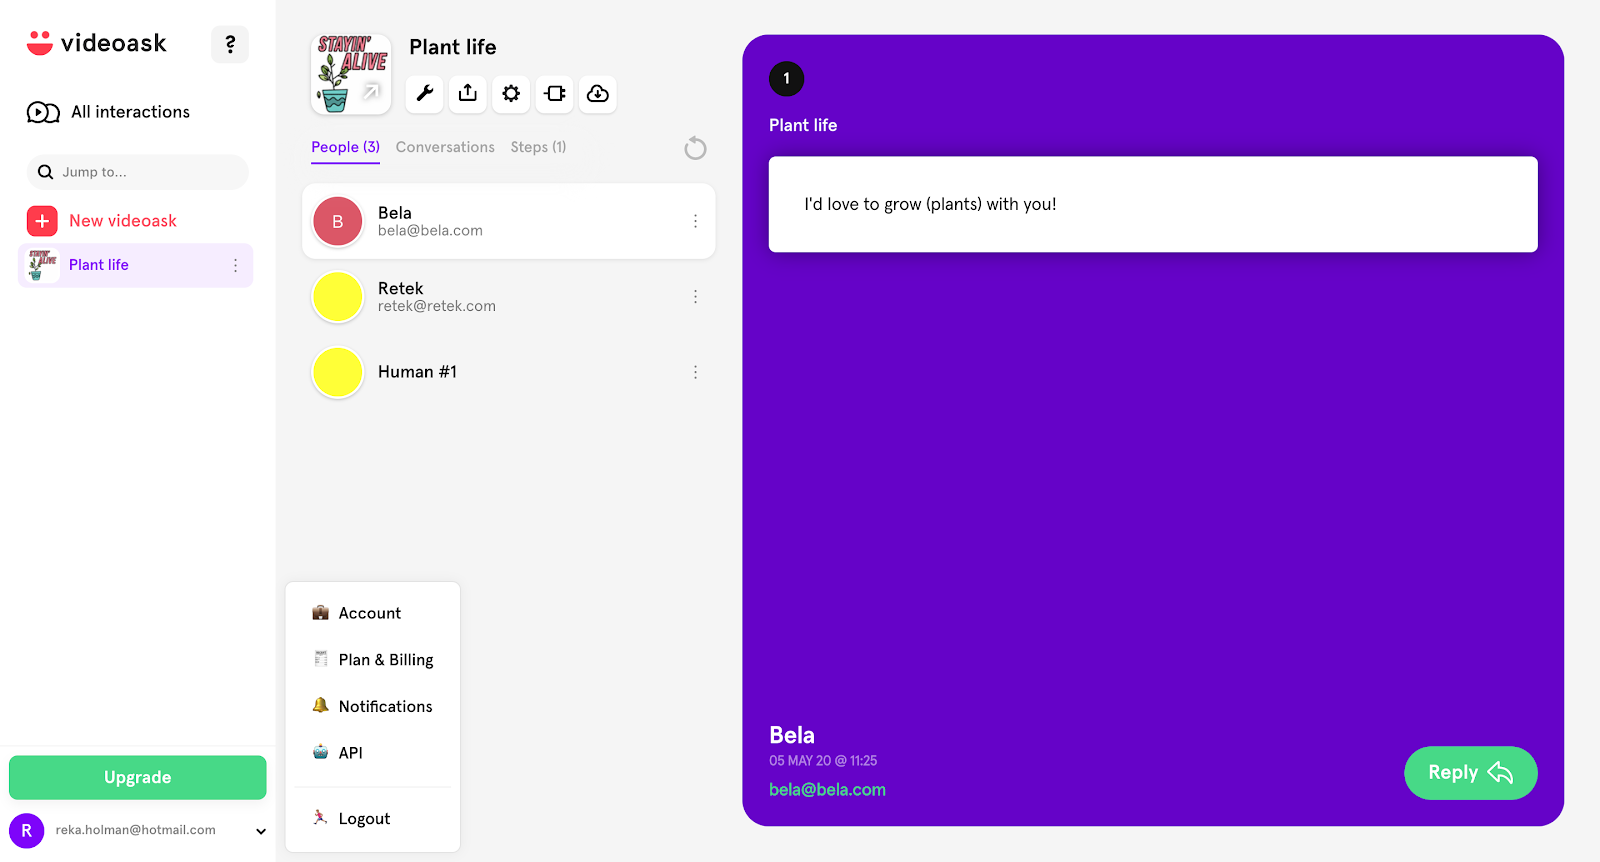
Task: Click the Reply button
Action: tap(1470, 773)
